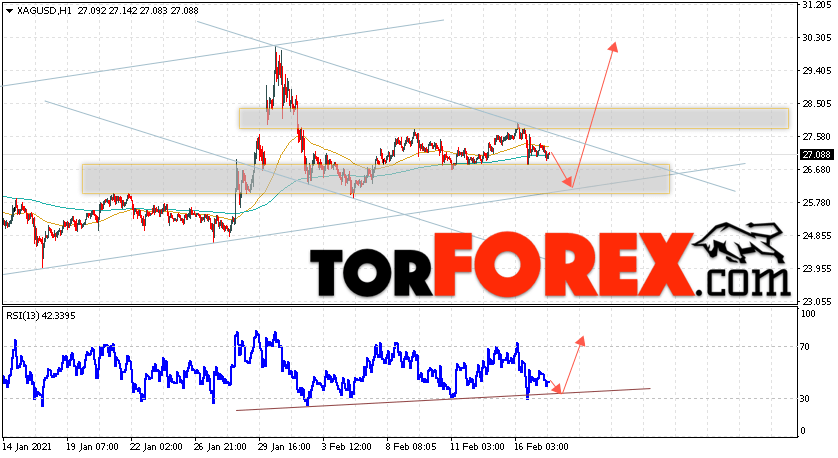838x458 pixels.
Task: Select the price scale value 30.305
Action: point(816,38)
